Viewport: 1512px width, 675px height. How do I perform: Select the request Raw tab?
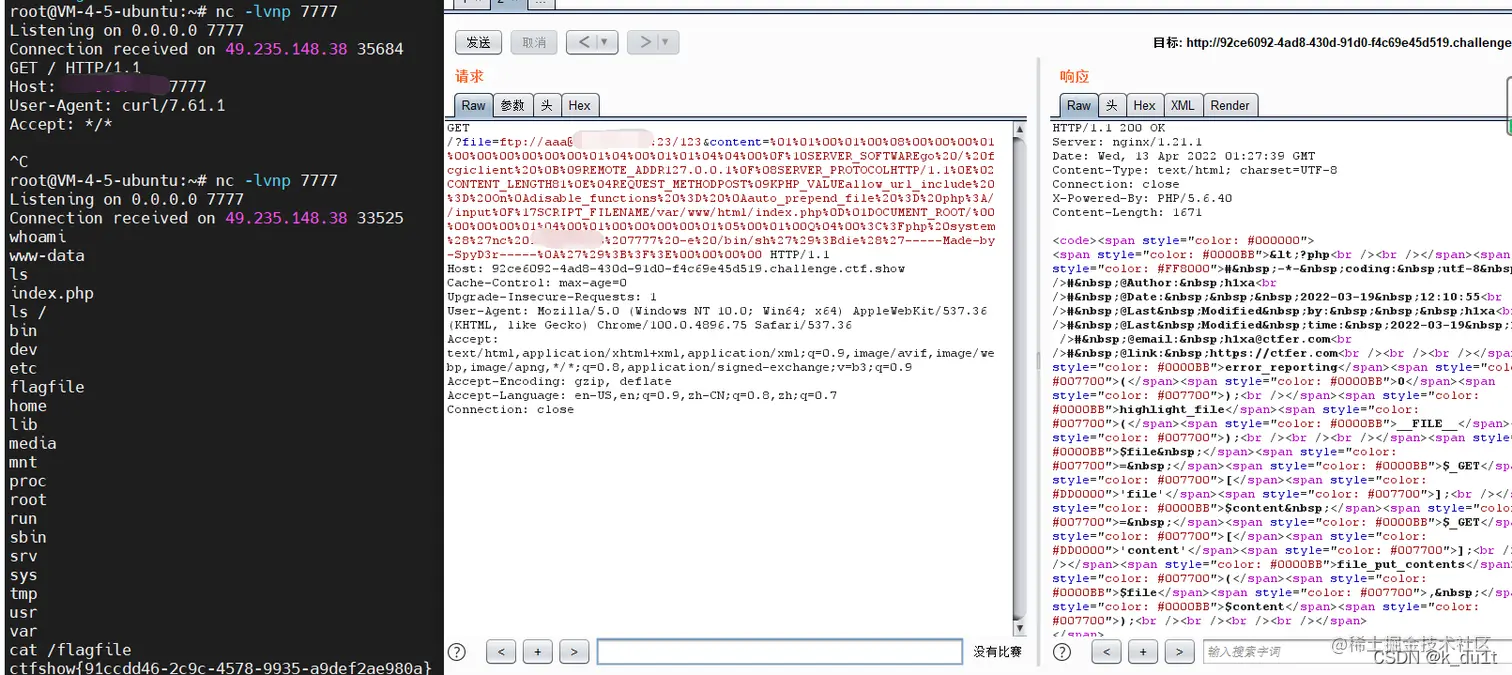[473, 105]
